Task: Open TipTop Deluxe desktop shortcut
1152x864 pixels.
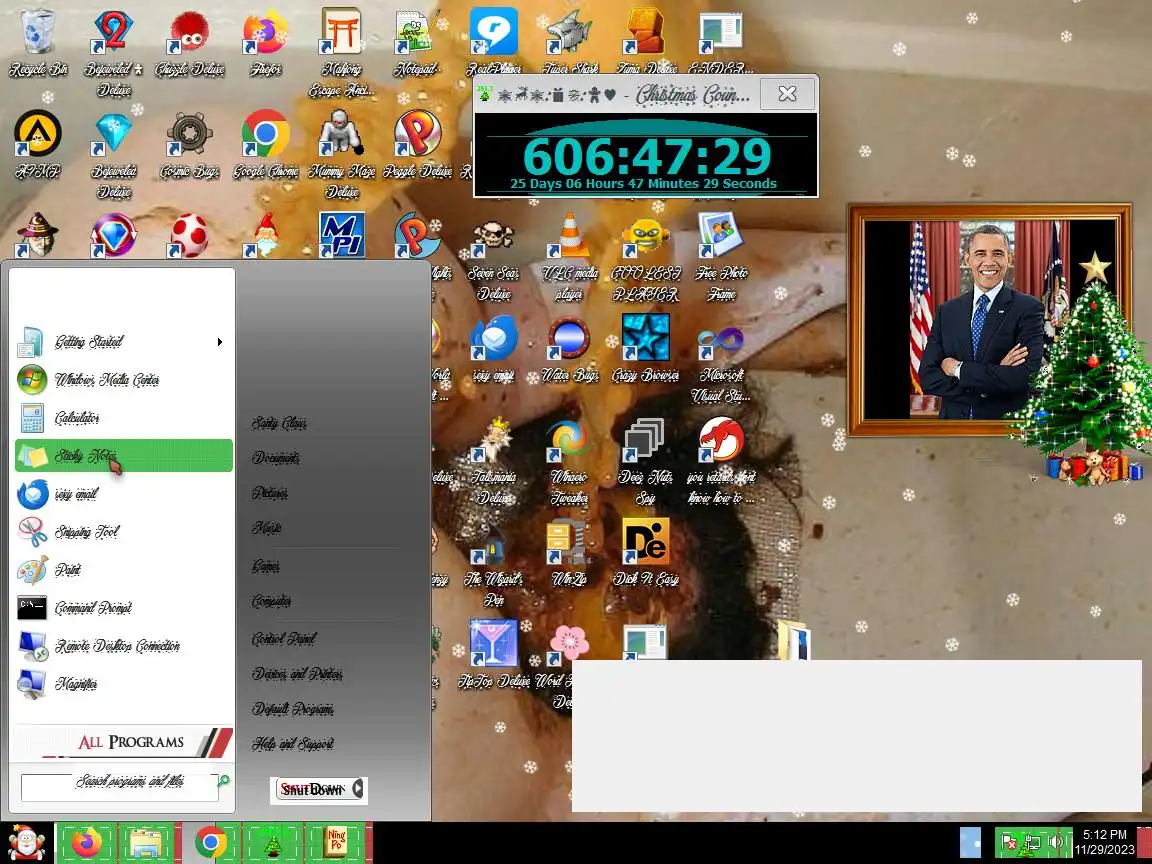Action: click(493, 653)
